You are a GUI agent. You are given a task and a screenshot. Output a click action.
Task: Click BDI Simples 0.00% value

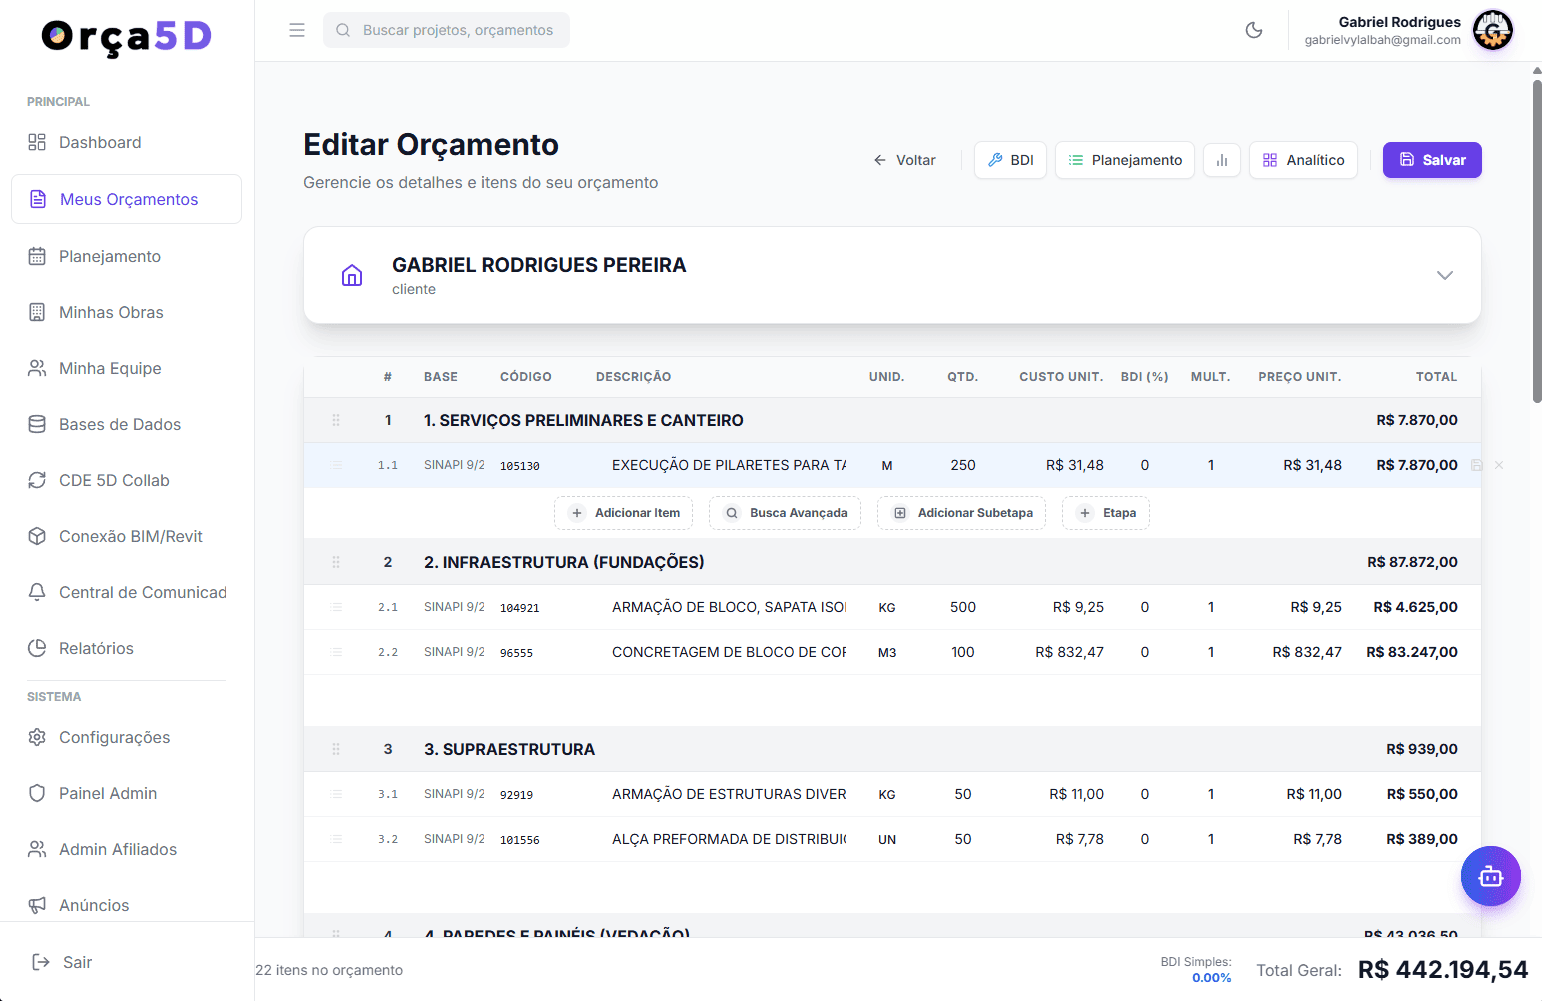pyautogui.click(x=1211, y=978)
